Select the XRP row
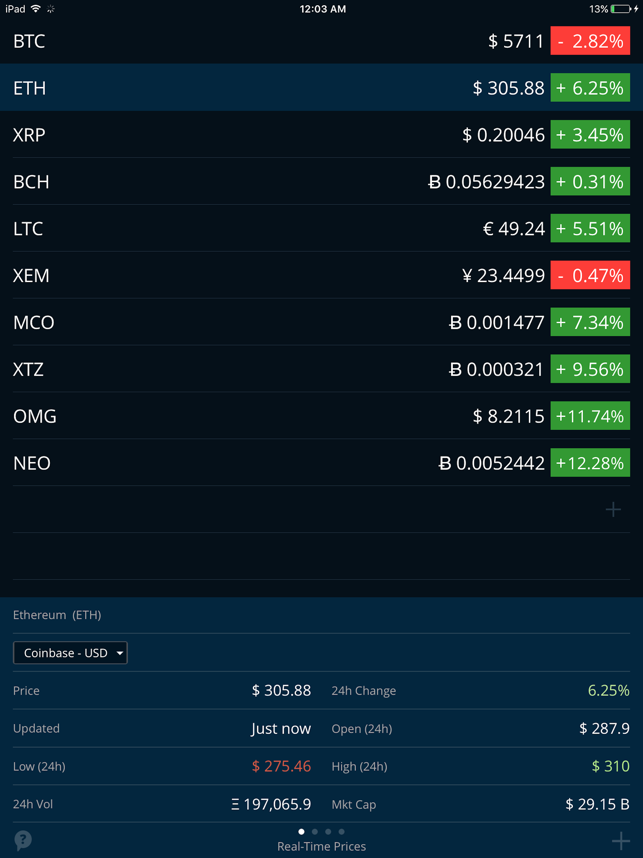Image resolution: width=643 pixels, height=858 pixels. click(321, 135)
